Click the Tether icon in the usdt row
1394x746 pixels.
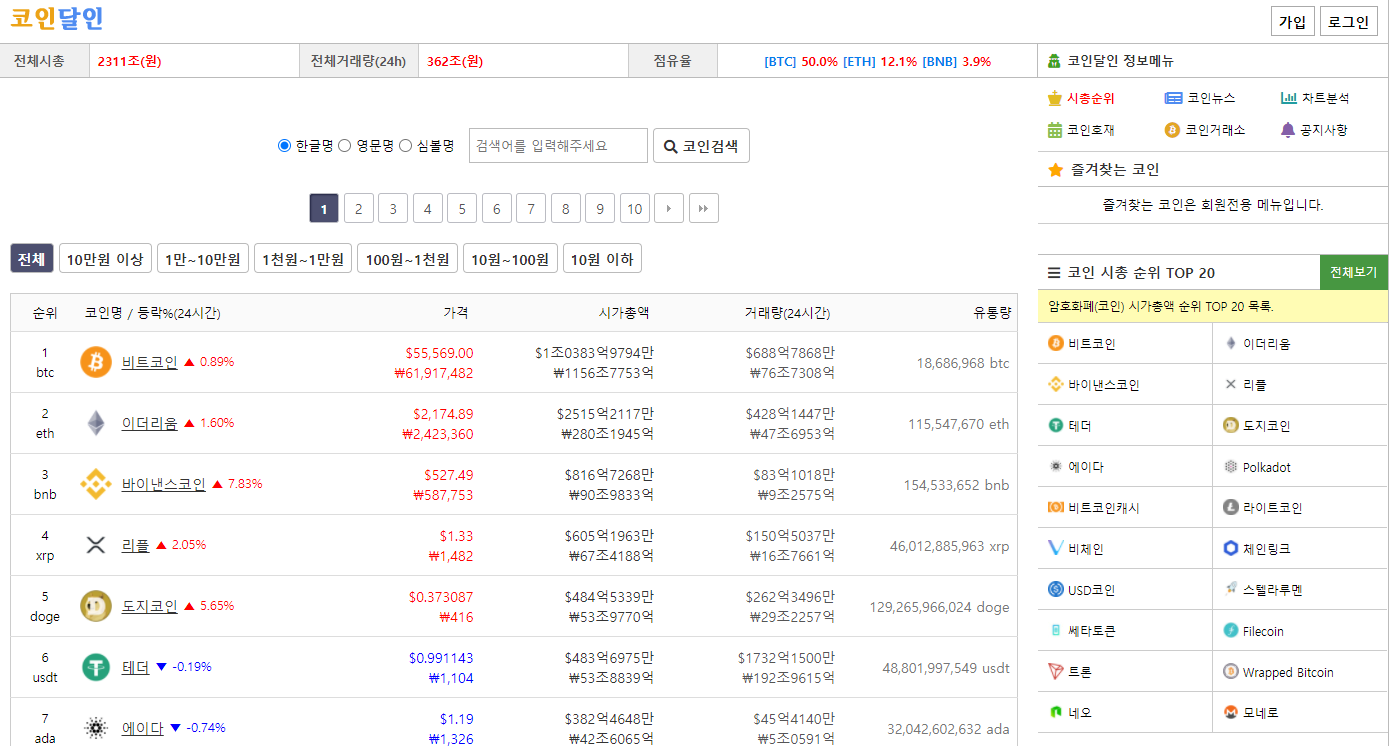tap(96, 667)
